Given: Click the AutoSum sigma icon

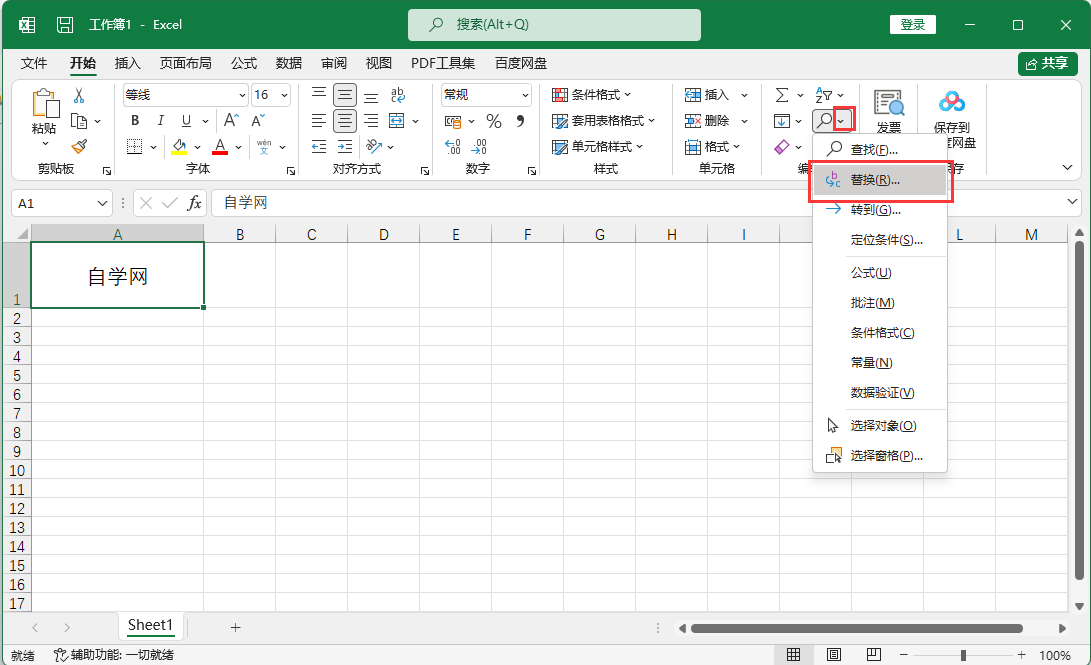Looking at the screenshot, I should tap(782, 95).
